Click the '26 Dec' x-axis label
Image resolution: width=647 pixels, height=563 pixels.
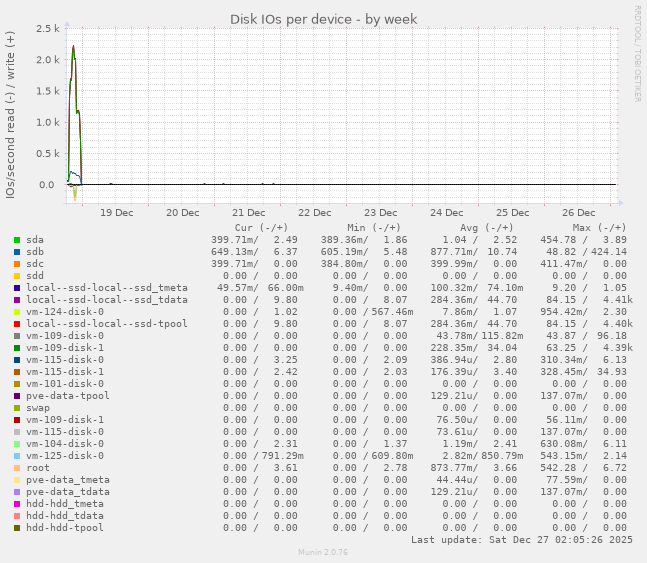click(x=579, y=213)
